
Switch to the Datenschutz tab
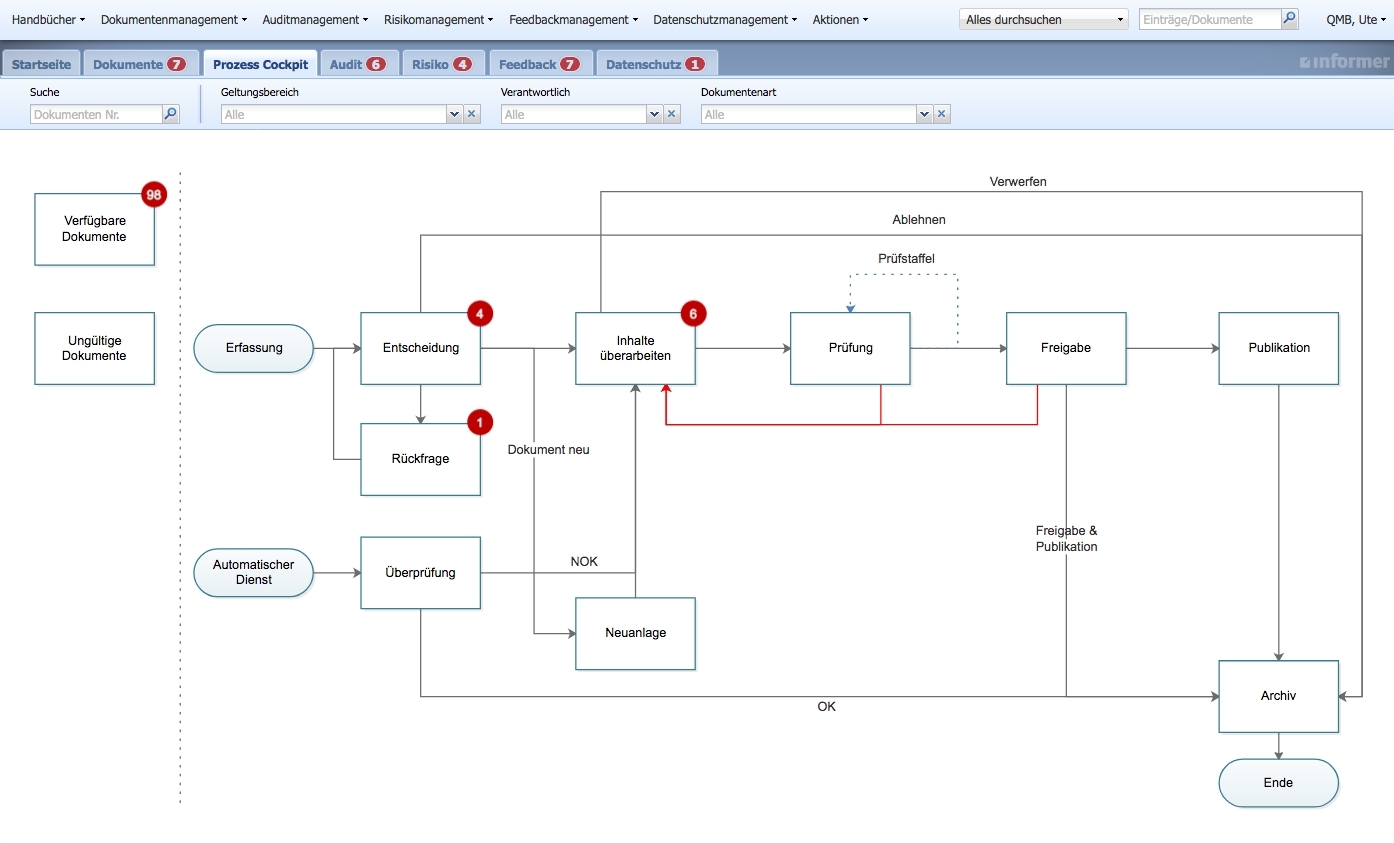656,64
